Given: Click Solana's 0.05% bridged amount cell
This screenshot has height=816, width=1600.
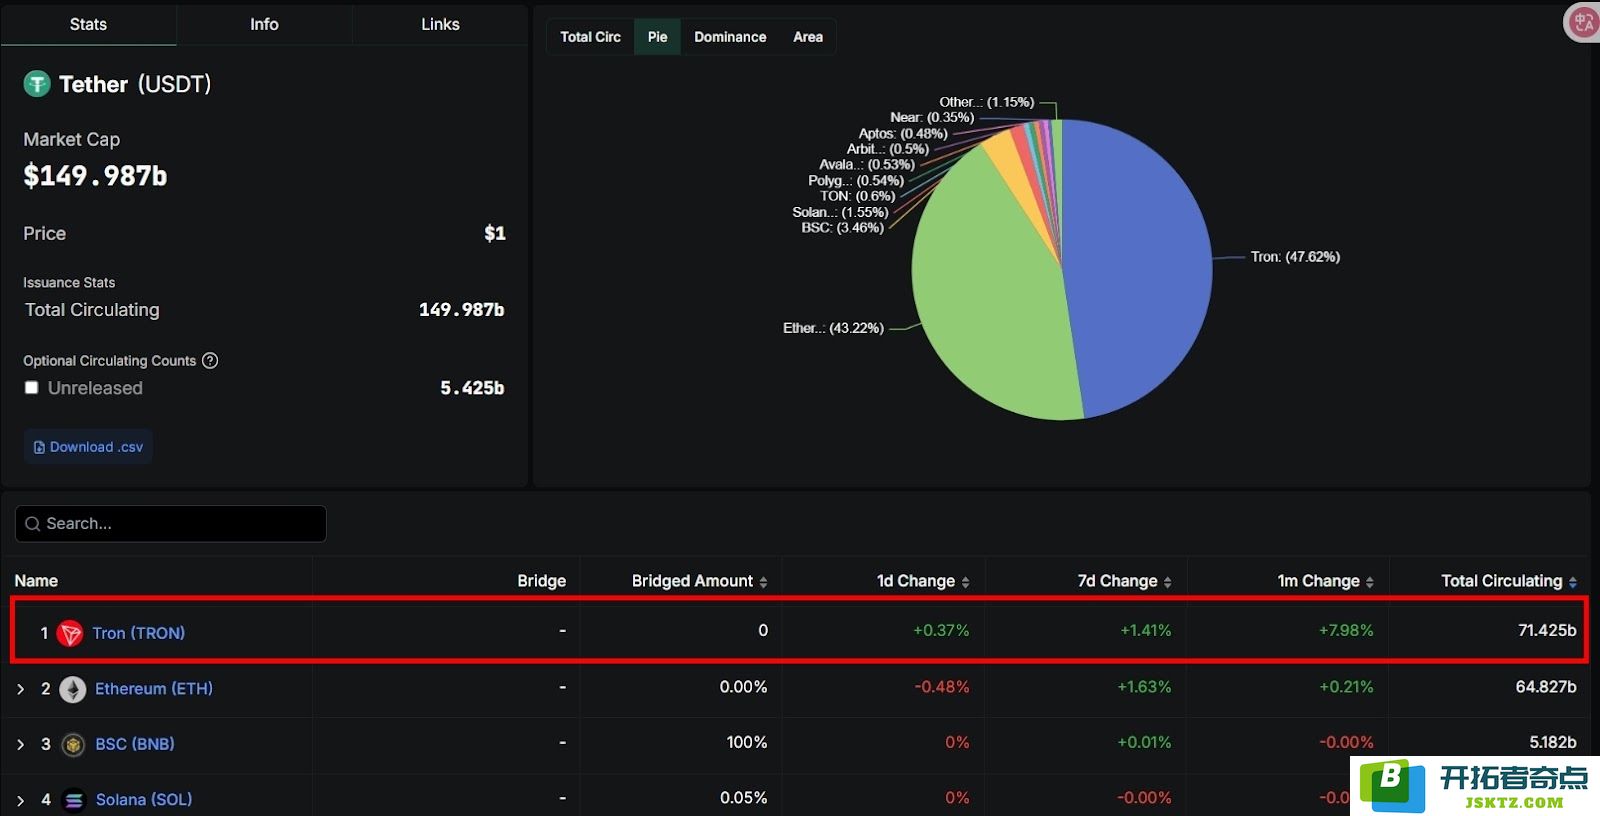Looking at the screenshot, I should (x=744, y=798).
